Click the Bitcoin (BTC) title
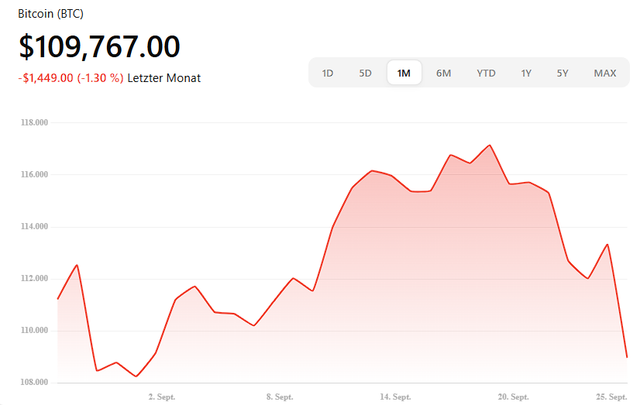The height and width of the screenshot is (405, 640). tap(59, 15)
